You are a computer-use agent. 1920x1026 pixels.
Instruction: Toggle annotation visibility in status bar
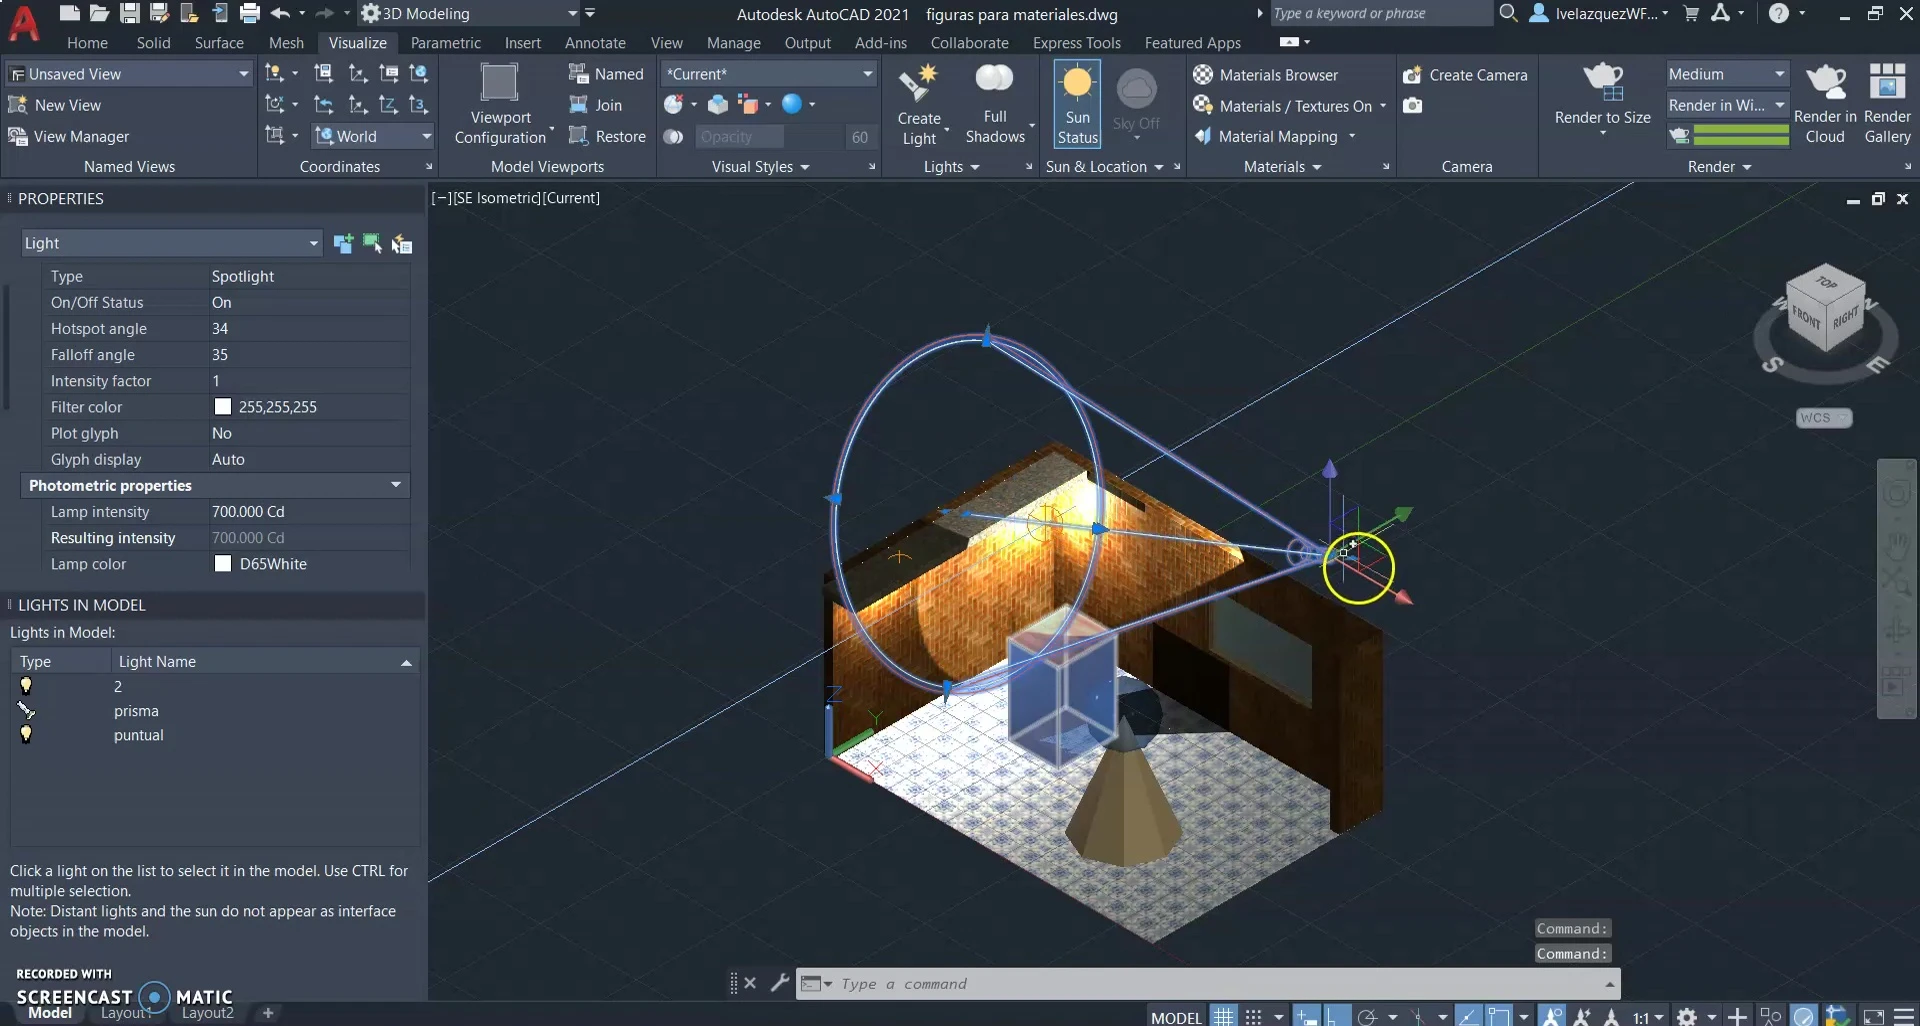tap(1552, 1016)
